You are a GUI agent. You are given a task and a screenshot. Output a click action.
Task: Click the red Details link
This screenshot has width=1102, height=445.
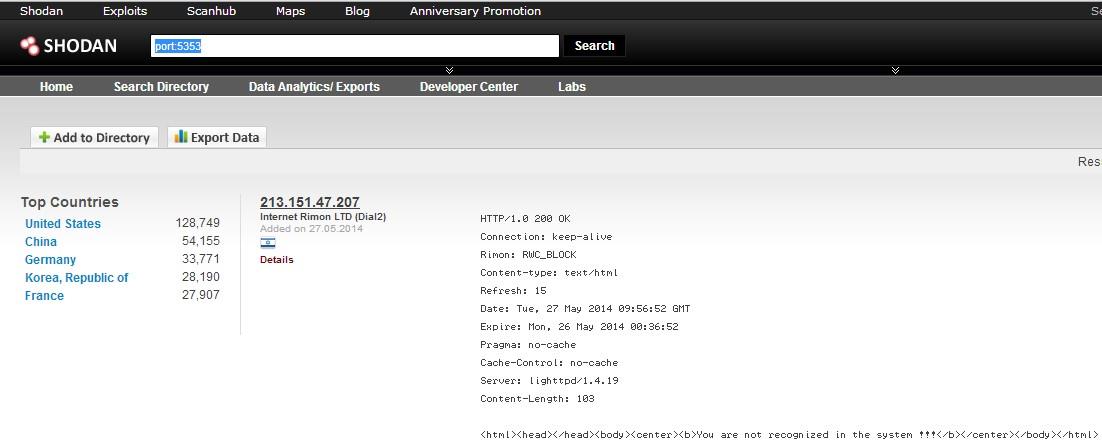click(x=277, y=260)
